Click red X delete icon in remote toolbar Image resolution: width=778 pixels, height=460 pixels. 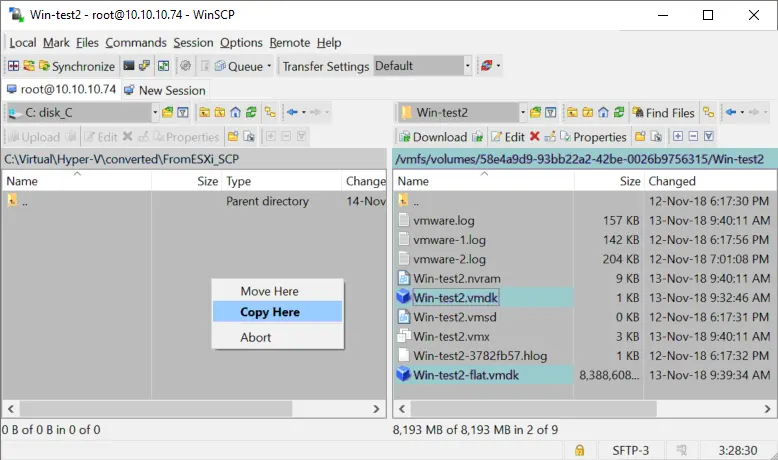pyautogui.click(x=534, y=136)
